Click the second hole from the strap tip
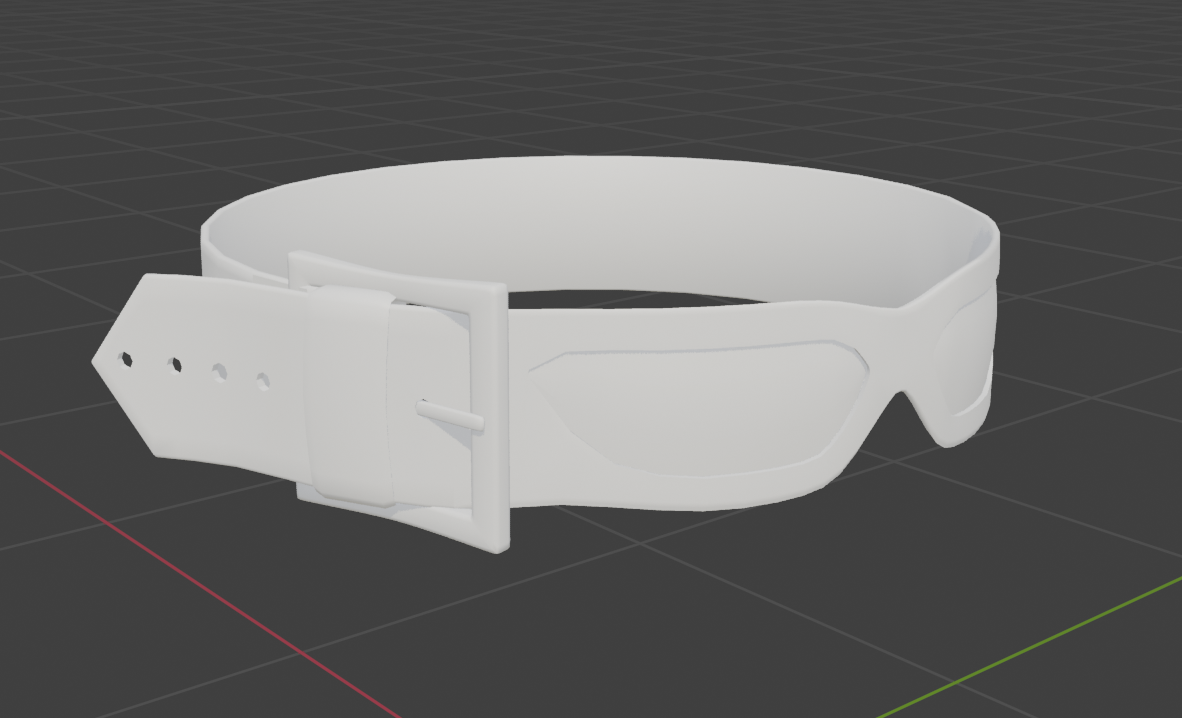This screenshot has height=718, width=1182. coord(175,365)
